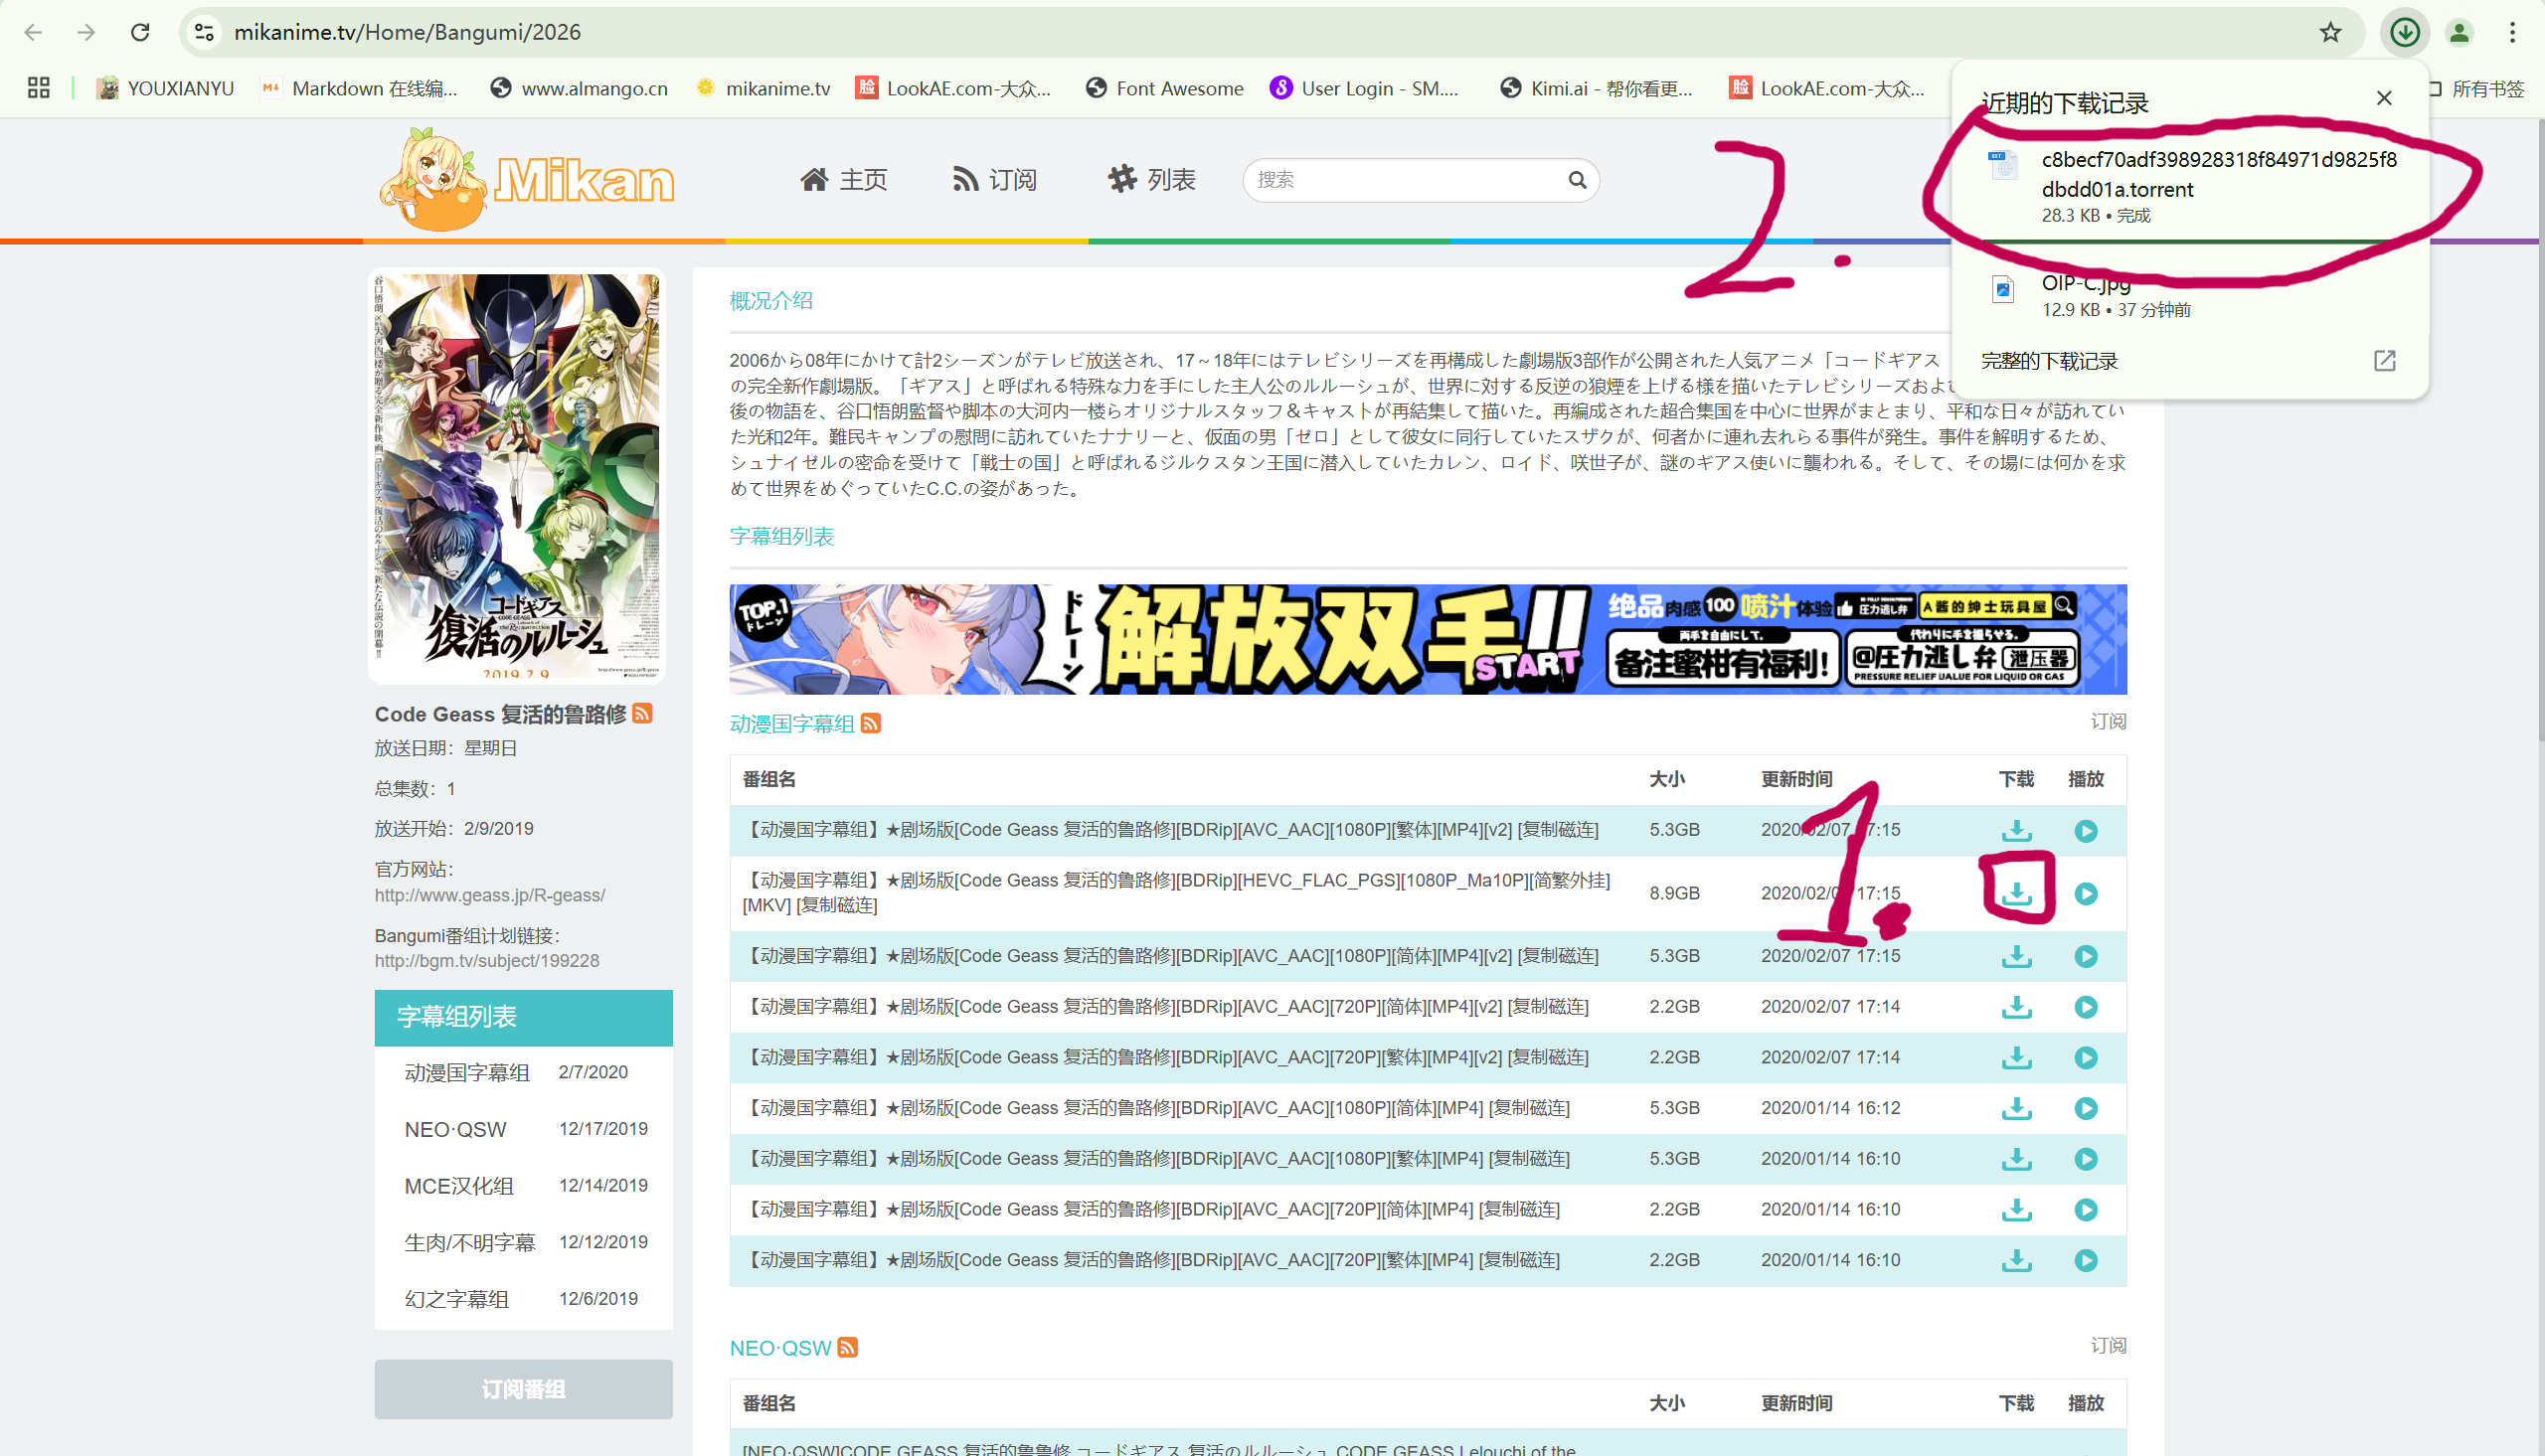Open the OIP-C.jpg download entry
The width and height of the screenshot is (2545, 1456).
[x=2190, y=296]
